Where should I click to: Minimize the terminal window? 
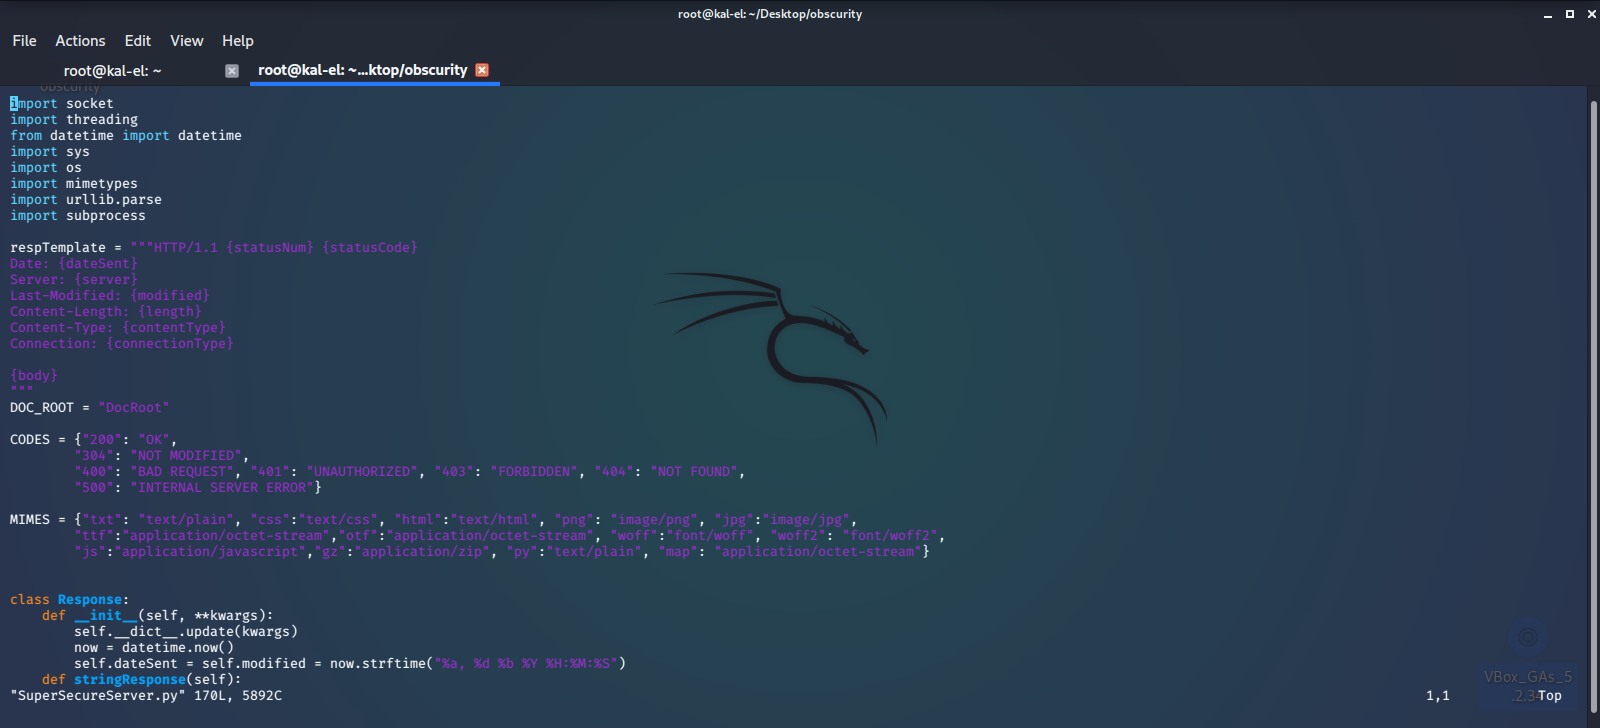click(1547, 14)
